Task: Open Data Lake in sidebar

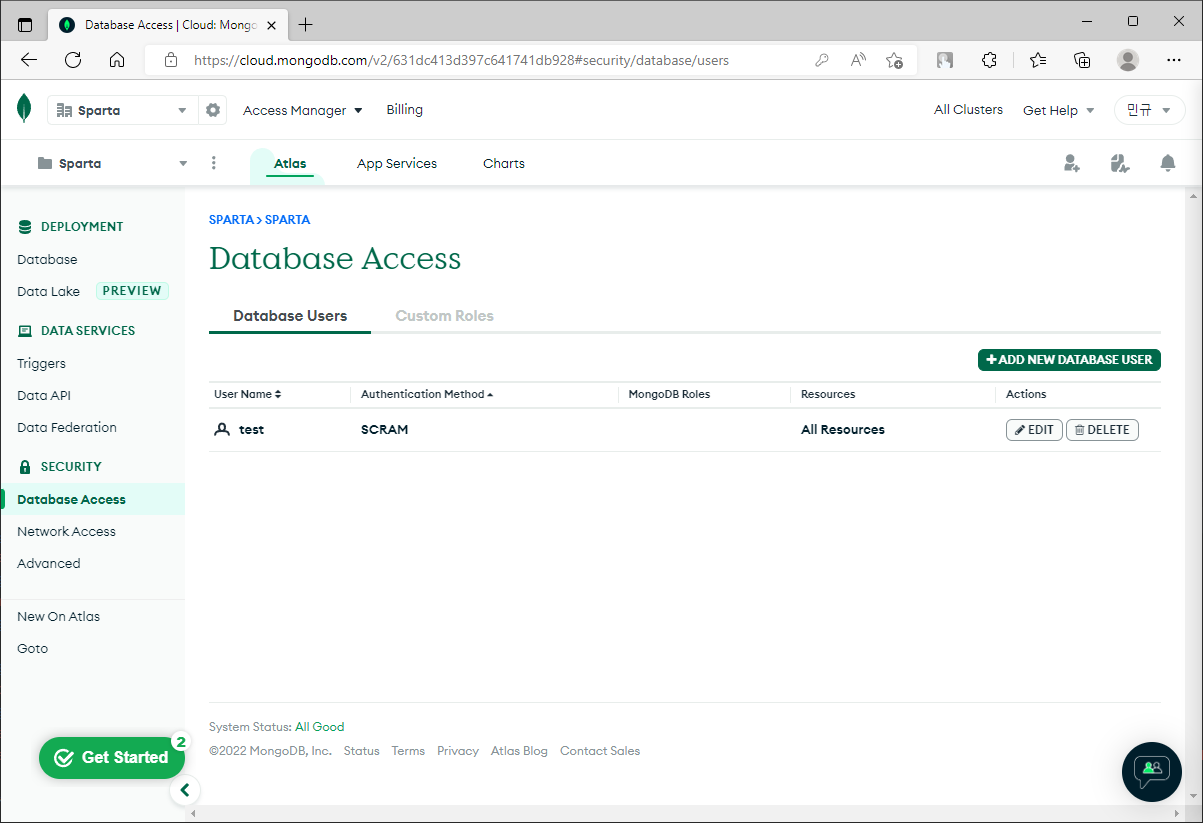Action: [48, 291]
